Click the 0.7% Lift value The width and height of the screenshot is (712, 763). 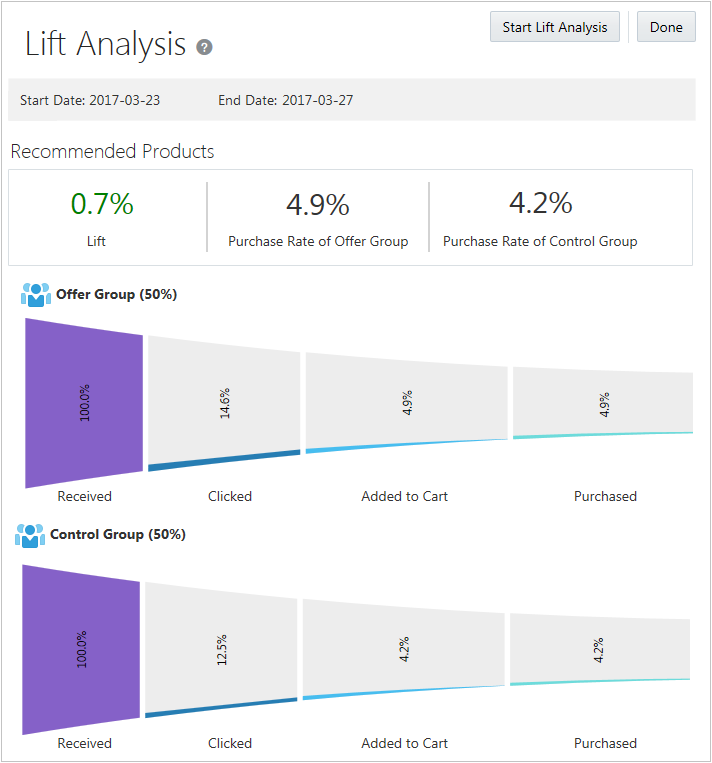[102, 204]
